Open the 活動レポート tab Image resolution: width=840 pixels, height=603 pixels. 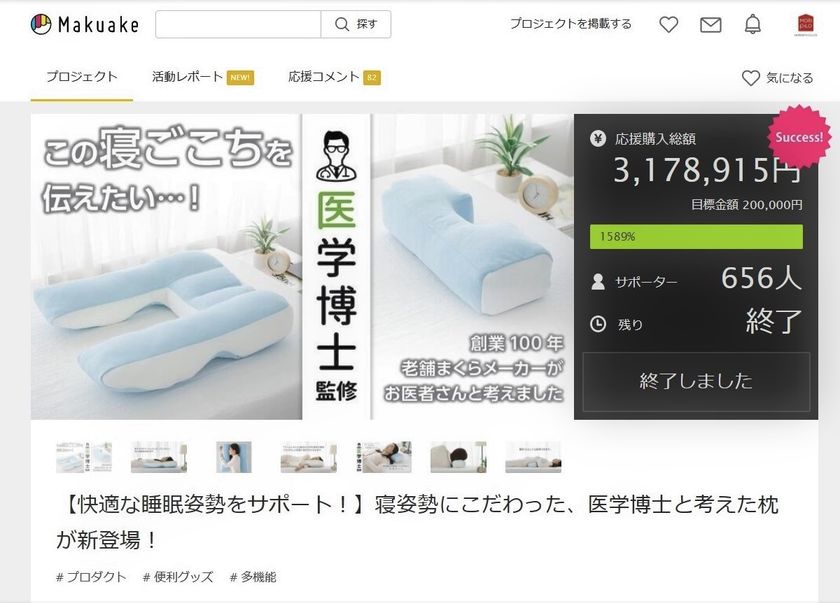point(202,77)
